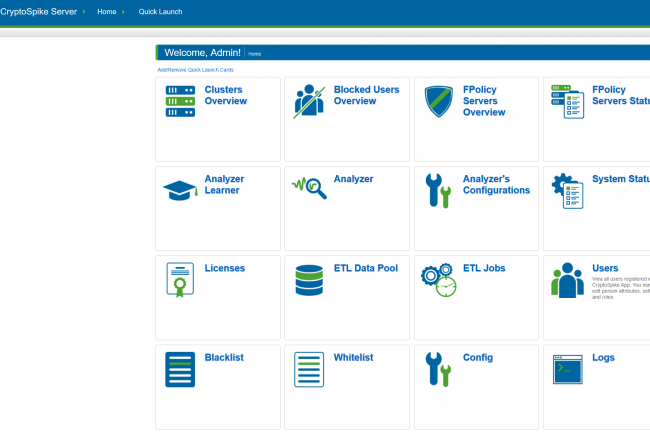Click the ETL Jobs title link
Viewport: 650px width, 433px height.
(484, 268)
